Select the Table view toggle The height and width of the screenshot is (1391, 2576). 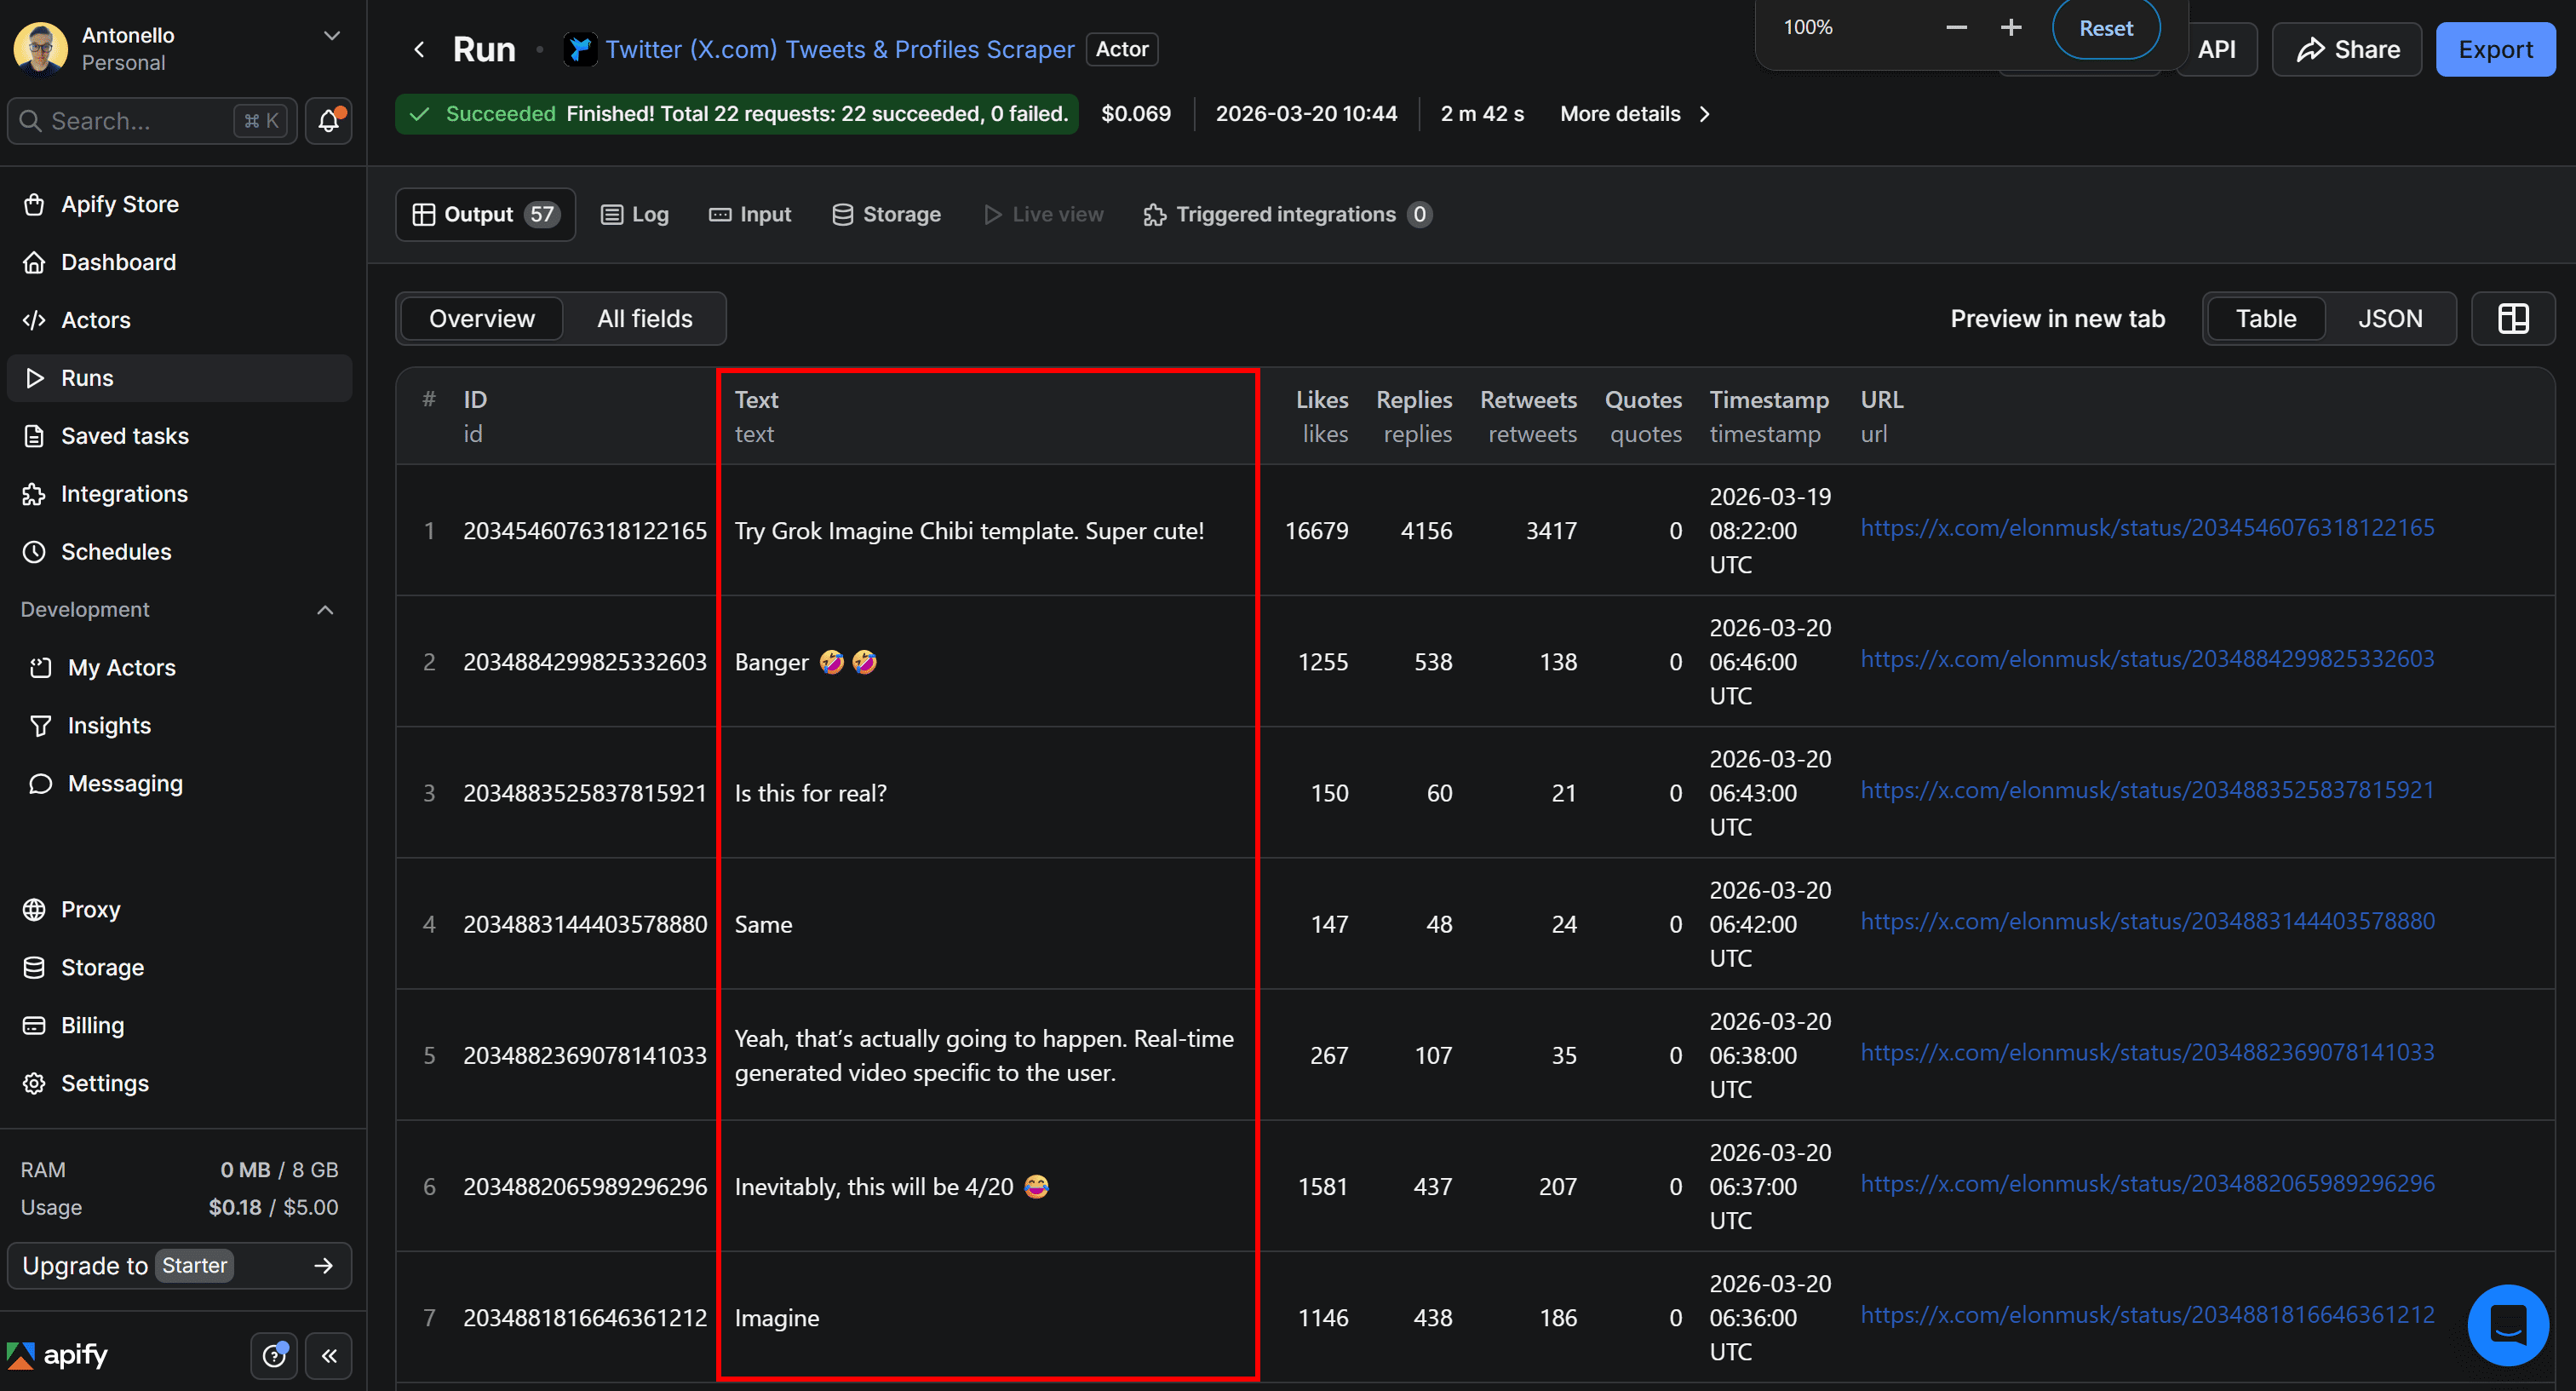coord(2265,319)
